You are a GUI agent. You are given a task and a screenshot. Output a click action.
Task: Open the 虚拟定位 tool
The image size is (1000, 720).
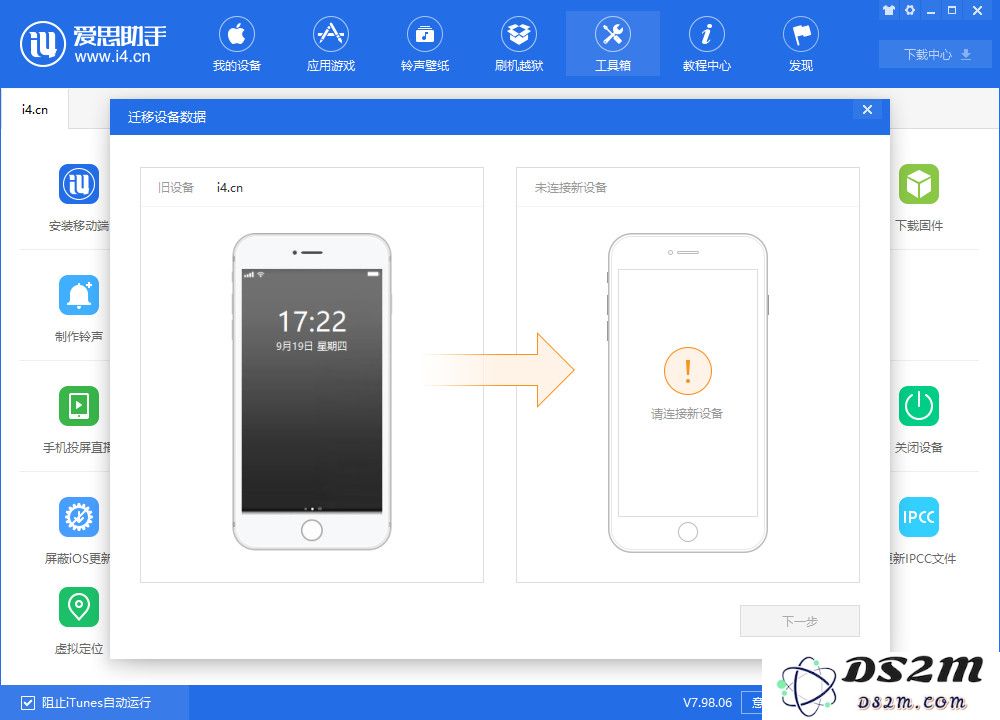(79, 607)
